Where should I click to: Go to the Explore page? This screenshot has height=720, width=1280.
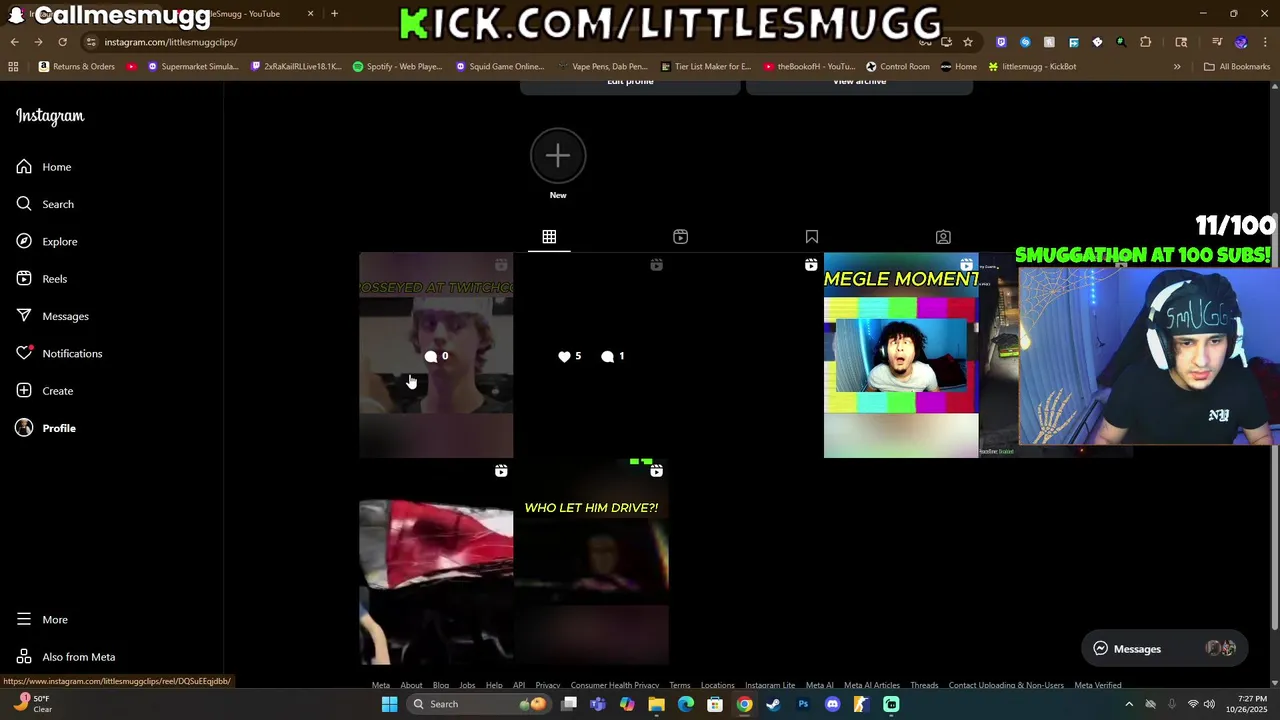47,241
